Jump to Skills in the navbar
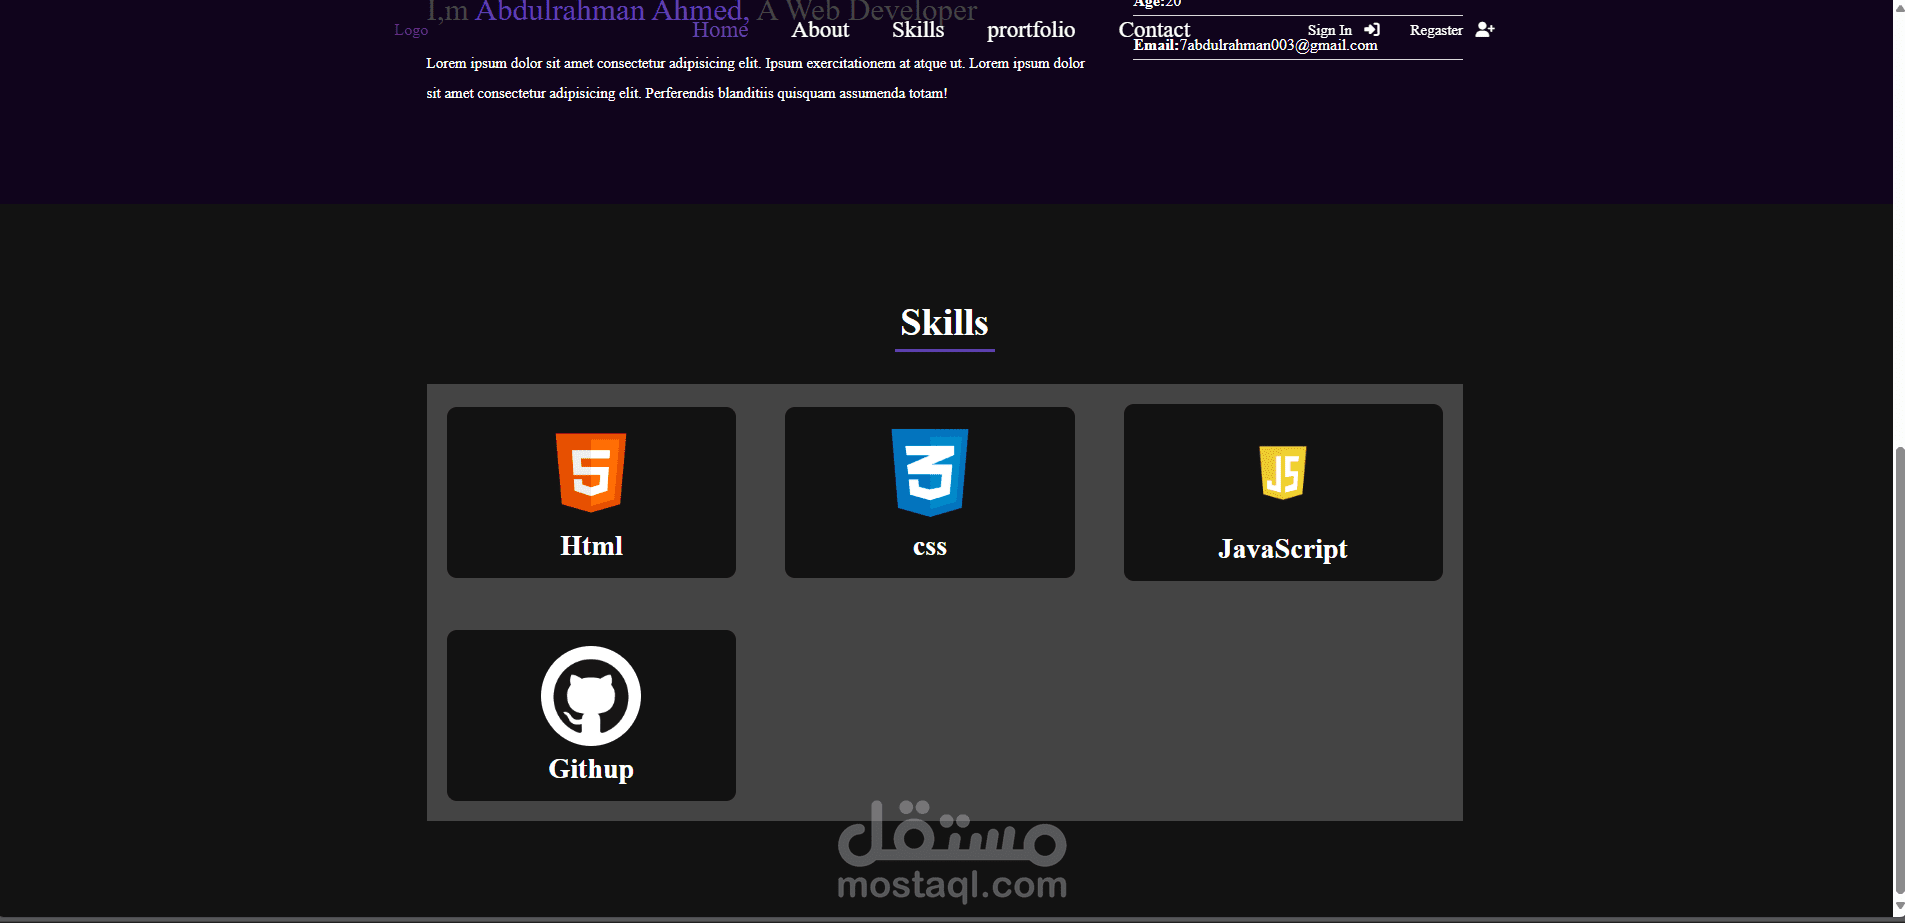 coord(918,30)
